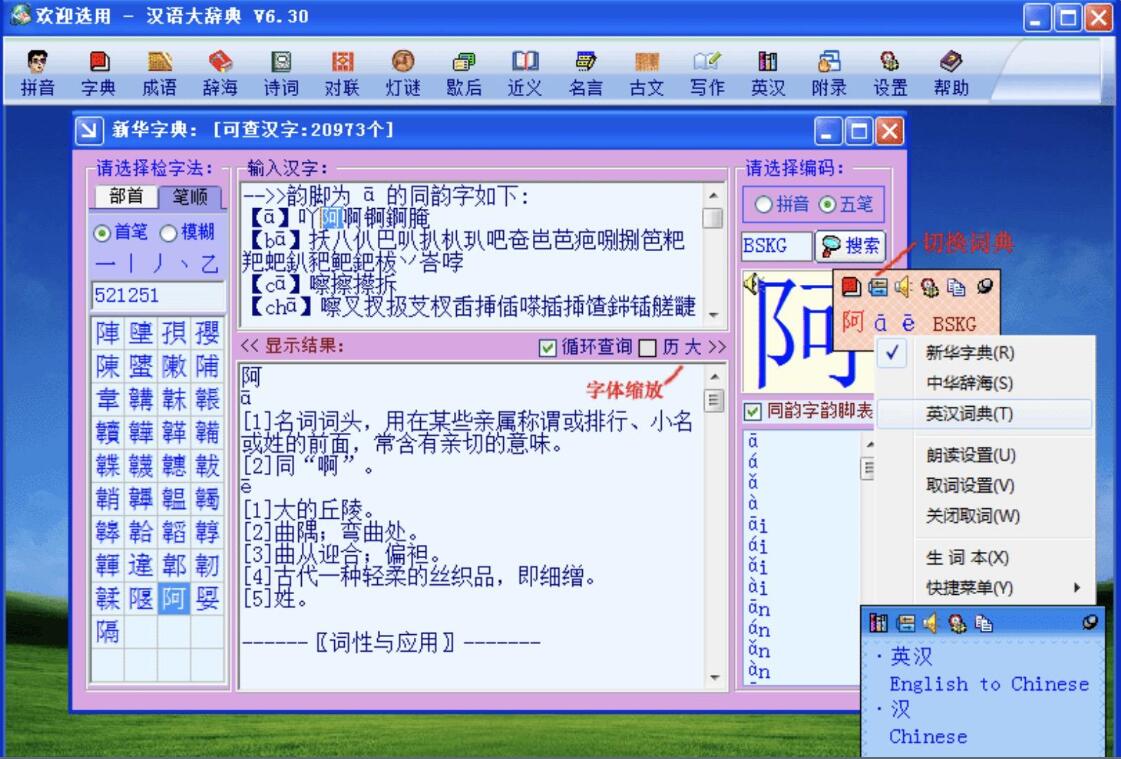
Task: Toggle the 循环查询 checkbox
Action: click(x=547, y=347)
